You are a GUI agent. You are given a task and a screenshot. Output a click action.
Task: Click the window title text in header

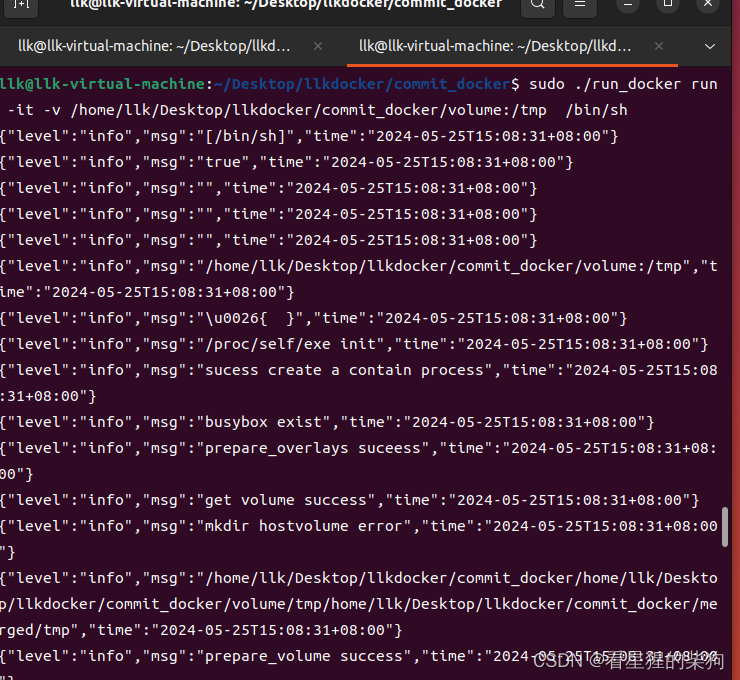pyautogui.click(x=286, y=4)
